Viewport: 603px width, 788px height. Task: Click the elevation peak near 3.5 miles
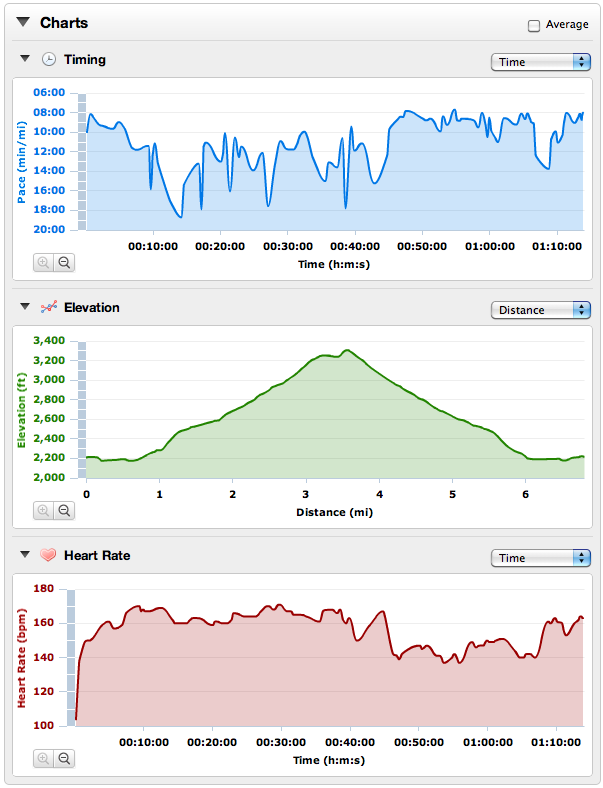[x=347, y=351]
